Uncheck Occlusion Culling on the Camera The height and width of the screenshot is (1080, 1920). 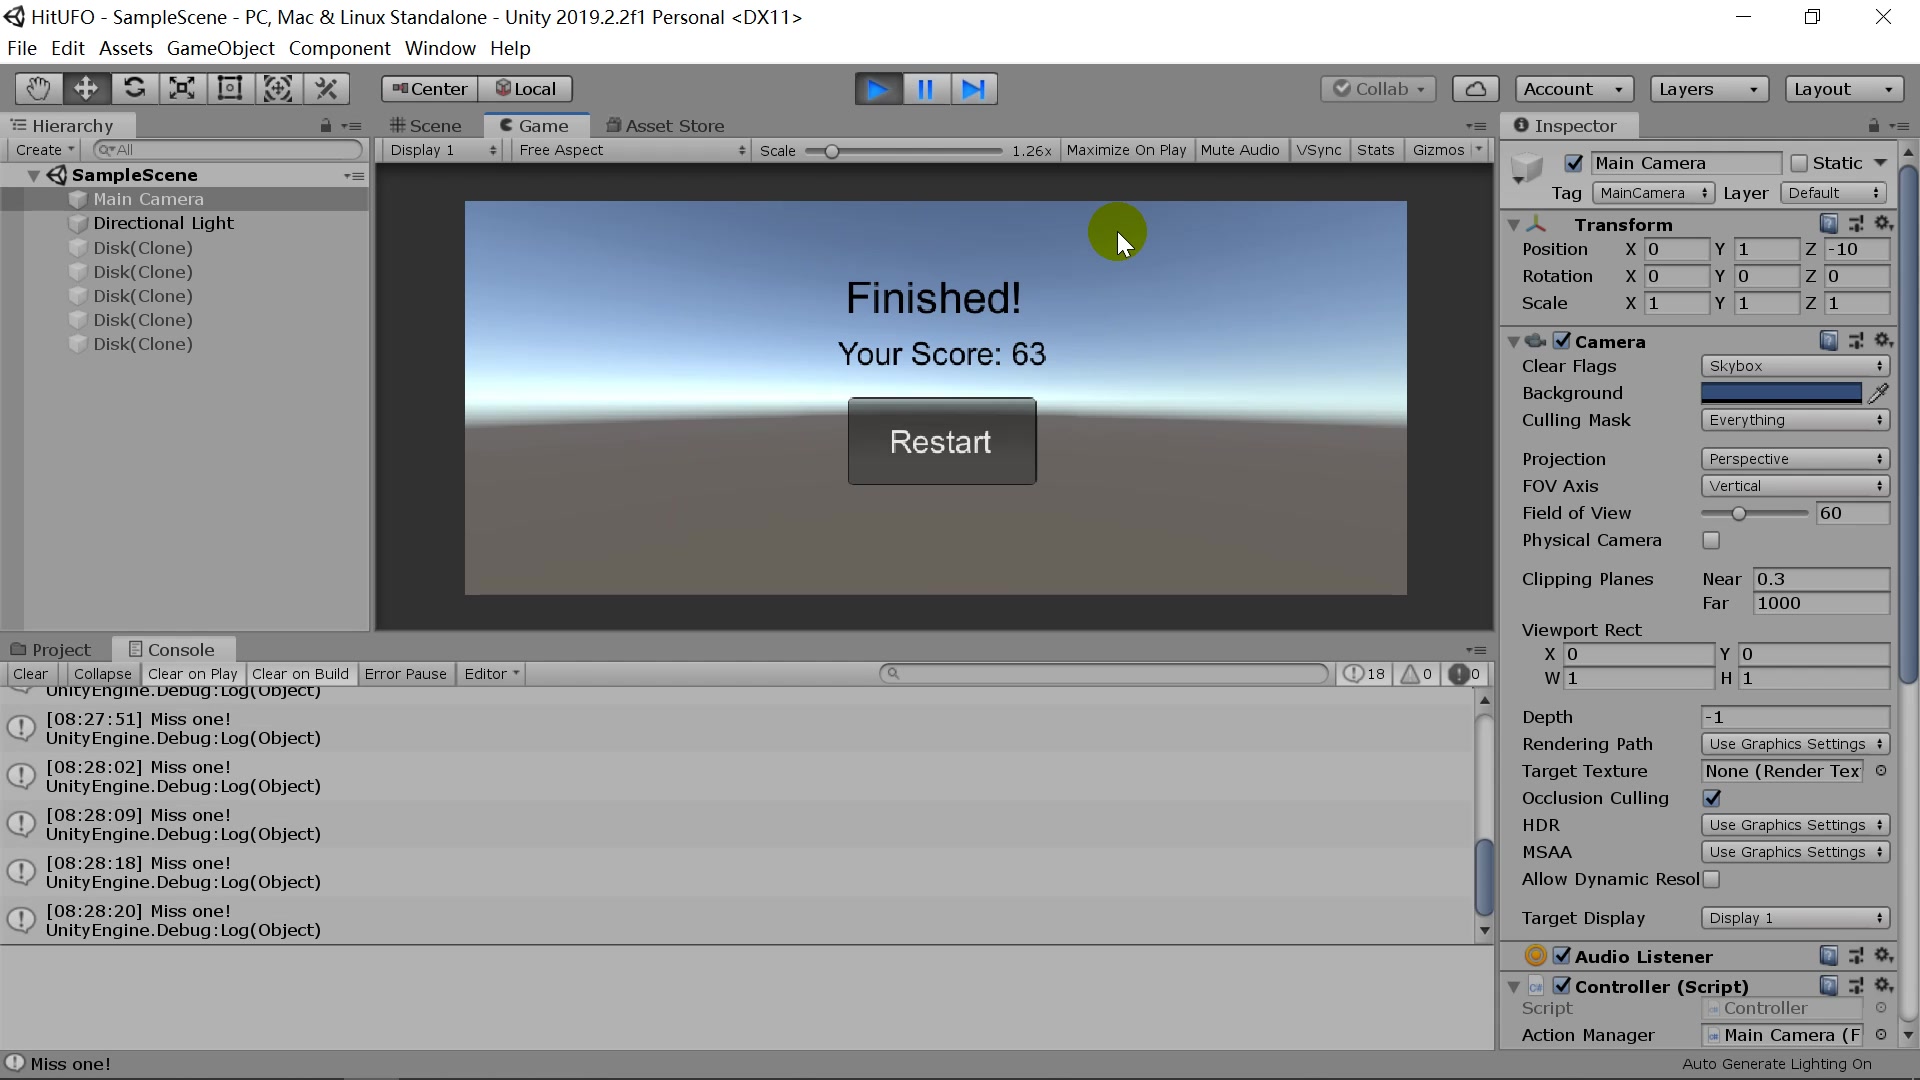coord(1713,798)
